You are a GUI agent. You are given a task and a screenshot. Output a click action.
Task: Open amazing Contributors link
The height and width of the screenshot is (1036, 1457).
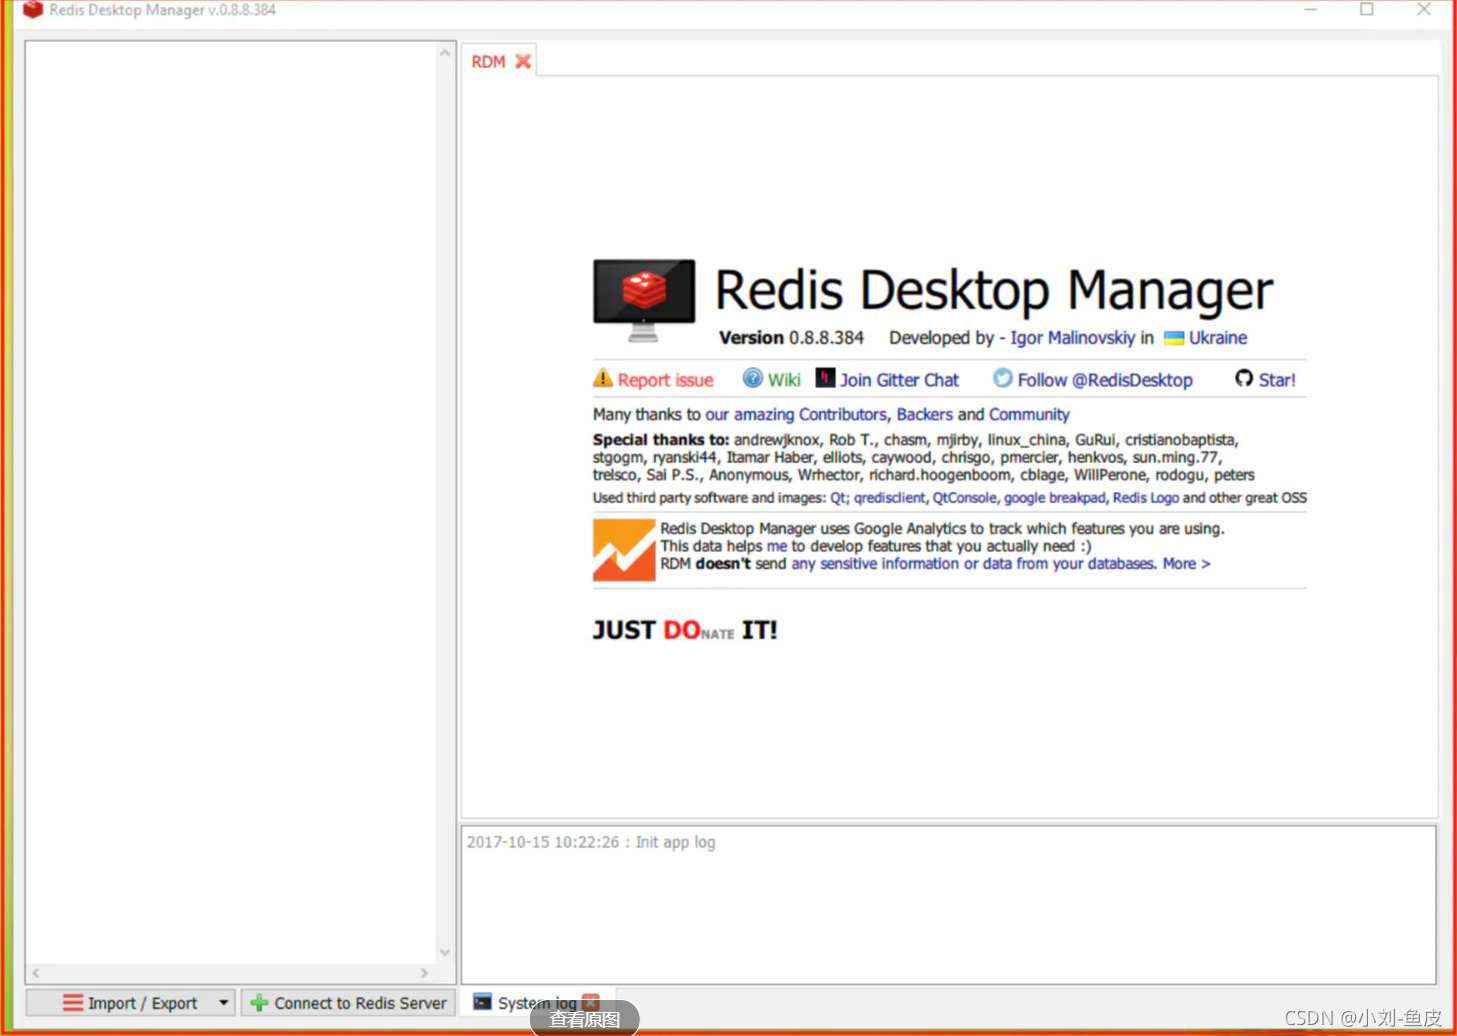point(796,414)
